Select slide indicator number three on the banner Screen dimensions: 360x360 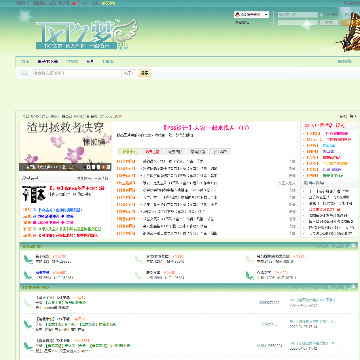click(x=99, y=167)
